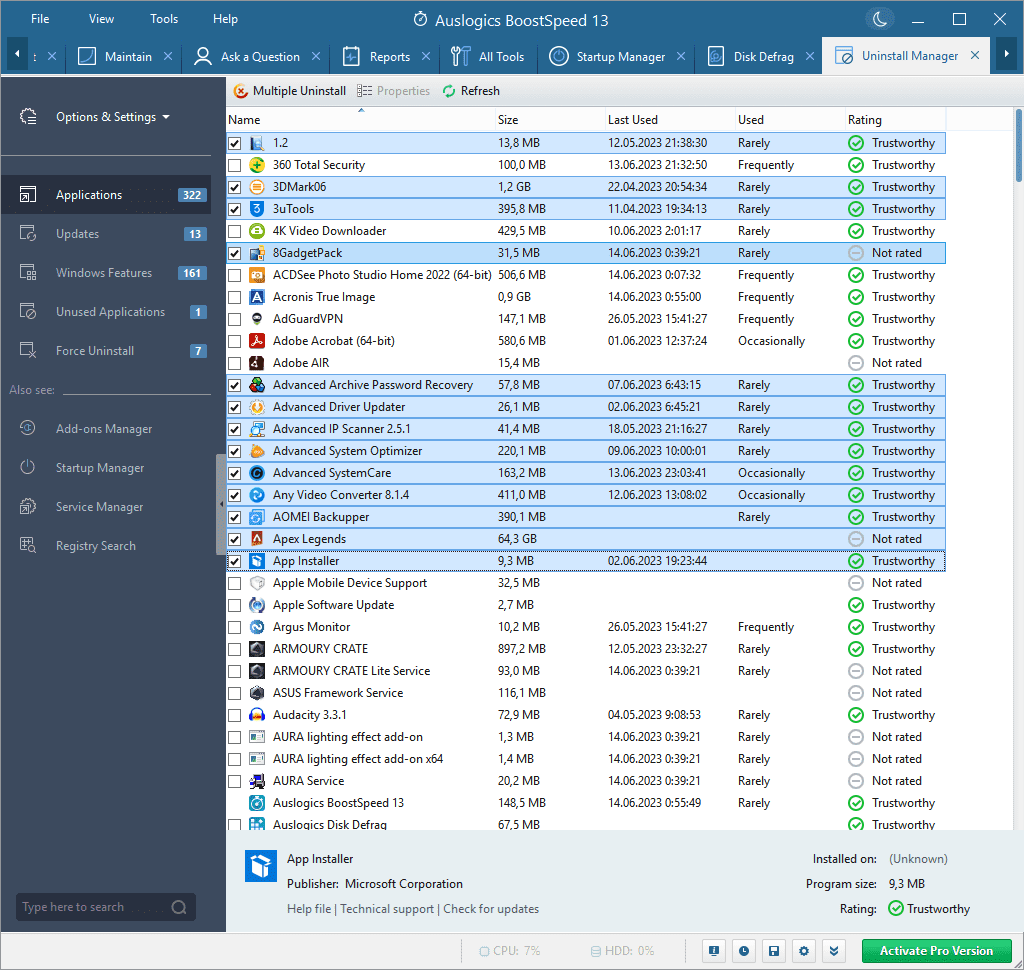The height and width of the screenshot is (970, 1024).
Task: Click the Type here to search field
Action: (x=106, y=907)
